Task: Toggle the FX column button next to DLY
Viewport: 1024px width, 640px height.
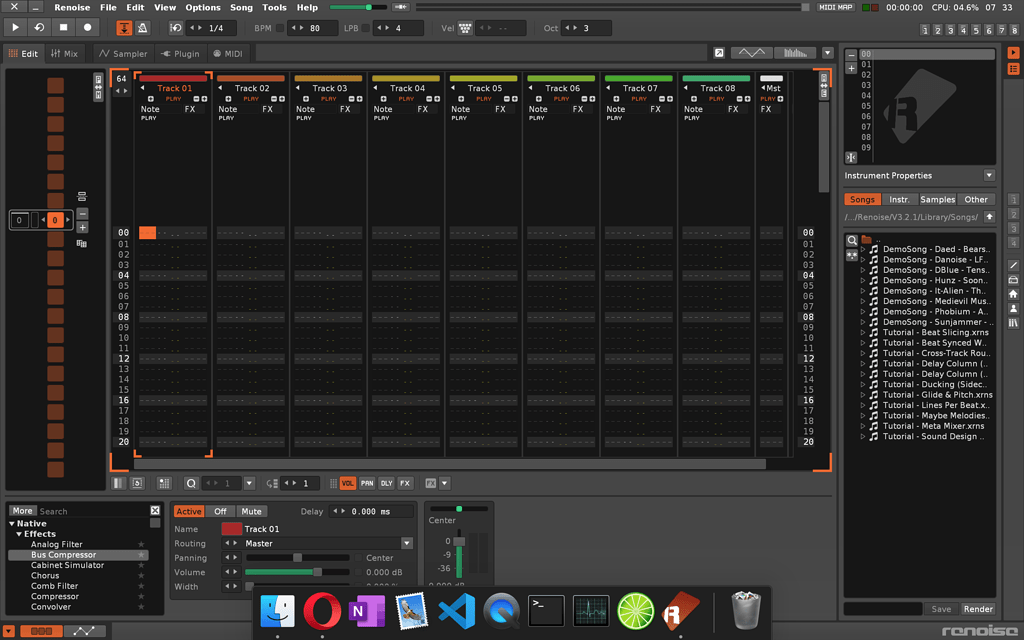Action: click(x=405, y=483)
